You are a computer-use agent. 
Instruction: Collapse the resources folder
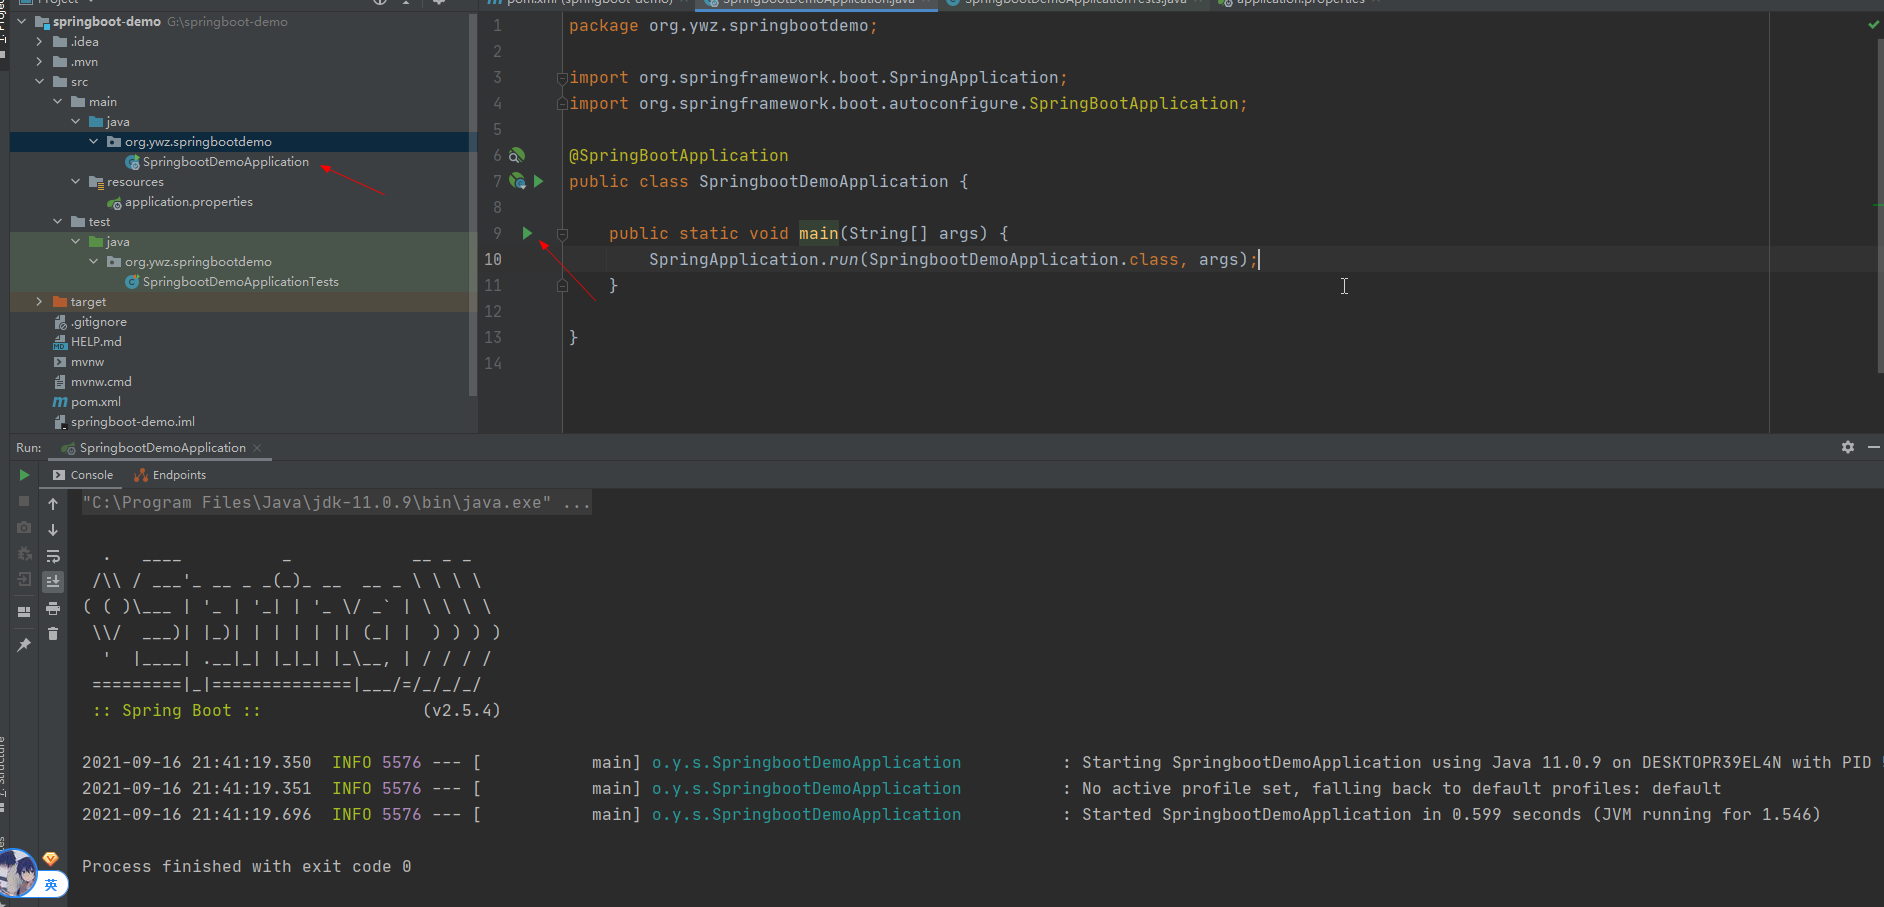click(75, 181)
